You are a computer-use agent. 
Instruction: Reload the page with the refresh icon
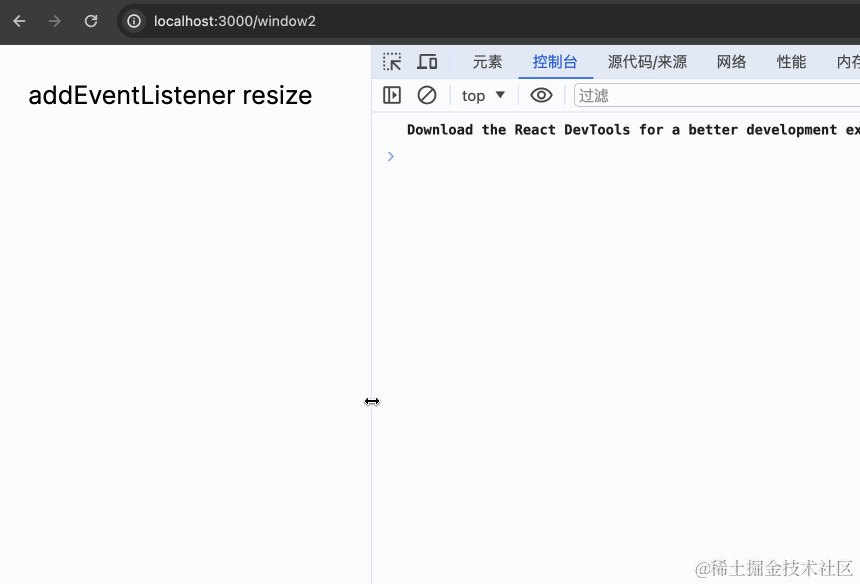click(91, 21)
